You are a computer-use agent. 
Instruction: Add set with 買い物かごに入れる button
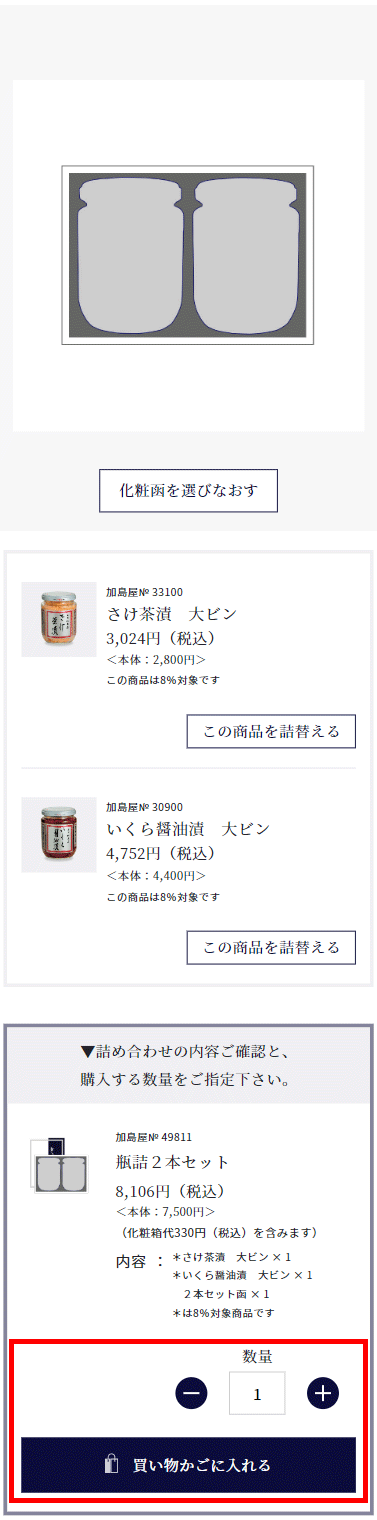pos(188,1465)
